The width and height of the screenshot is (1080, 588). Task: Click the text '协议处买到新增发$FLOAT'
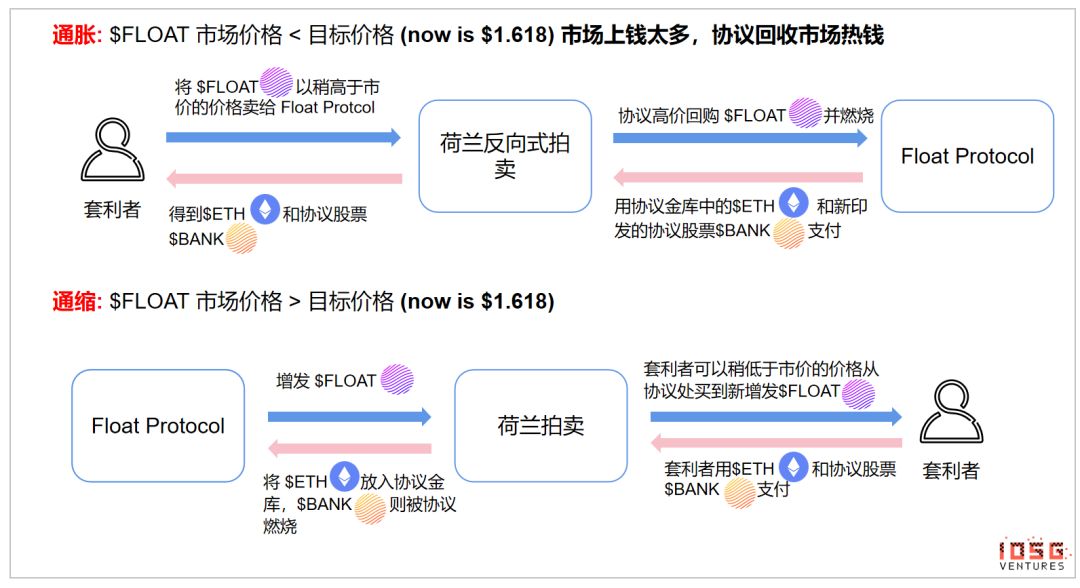741,391
